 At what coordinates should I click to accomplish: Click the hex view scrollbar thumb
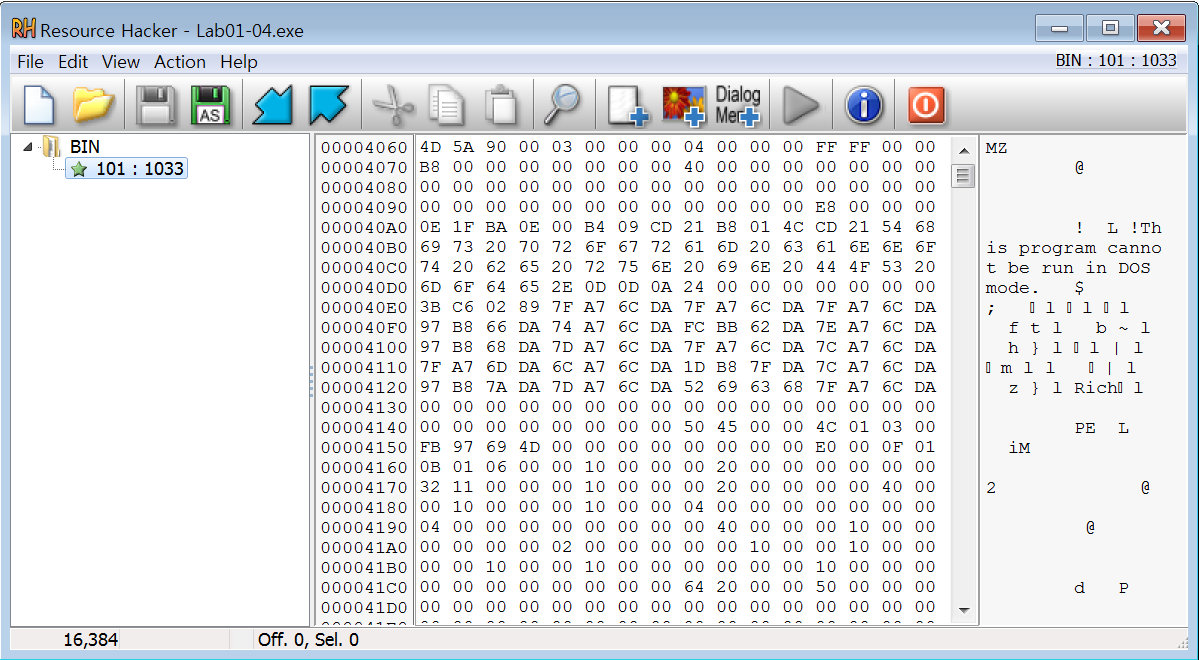pos(964,176)
